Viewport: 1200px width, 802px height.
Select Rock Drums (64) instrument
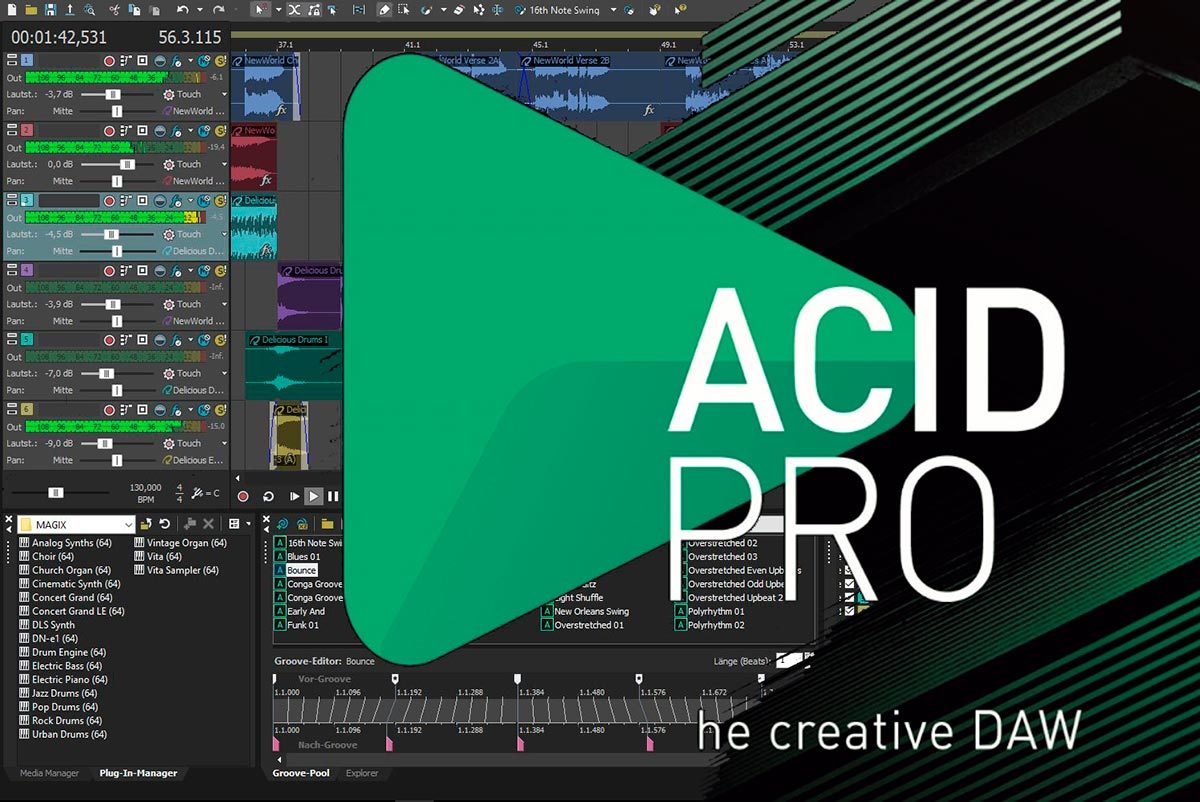coord(66,720)
